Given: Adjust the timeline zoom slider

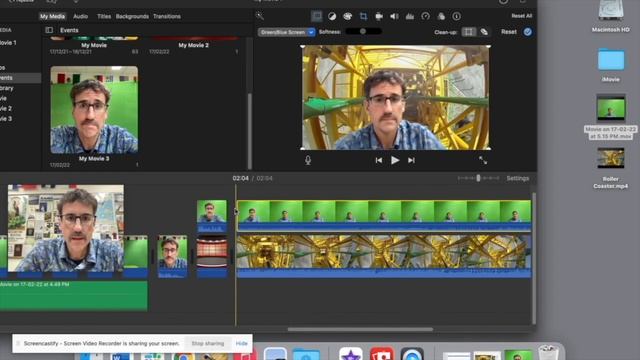Looking at the screenshot, I should click(478, 178).
